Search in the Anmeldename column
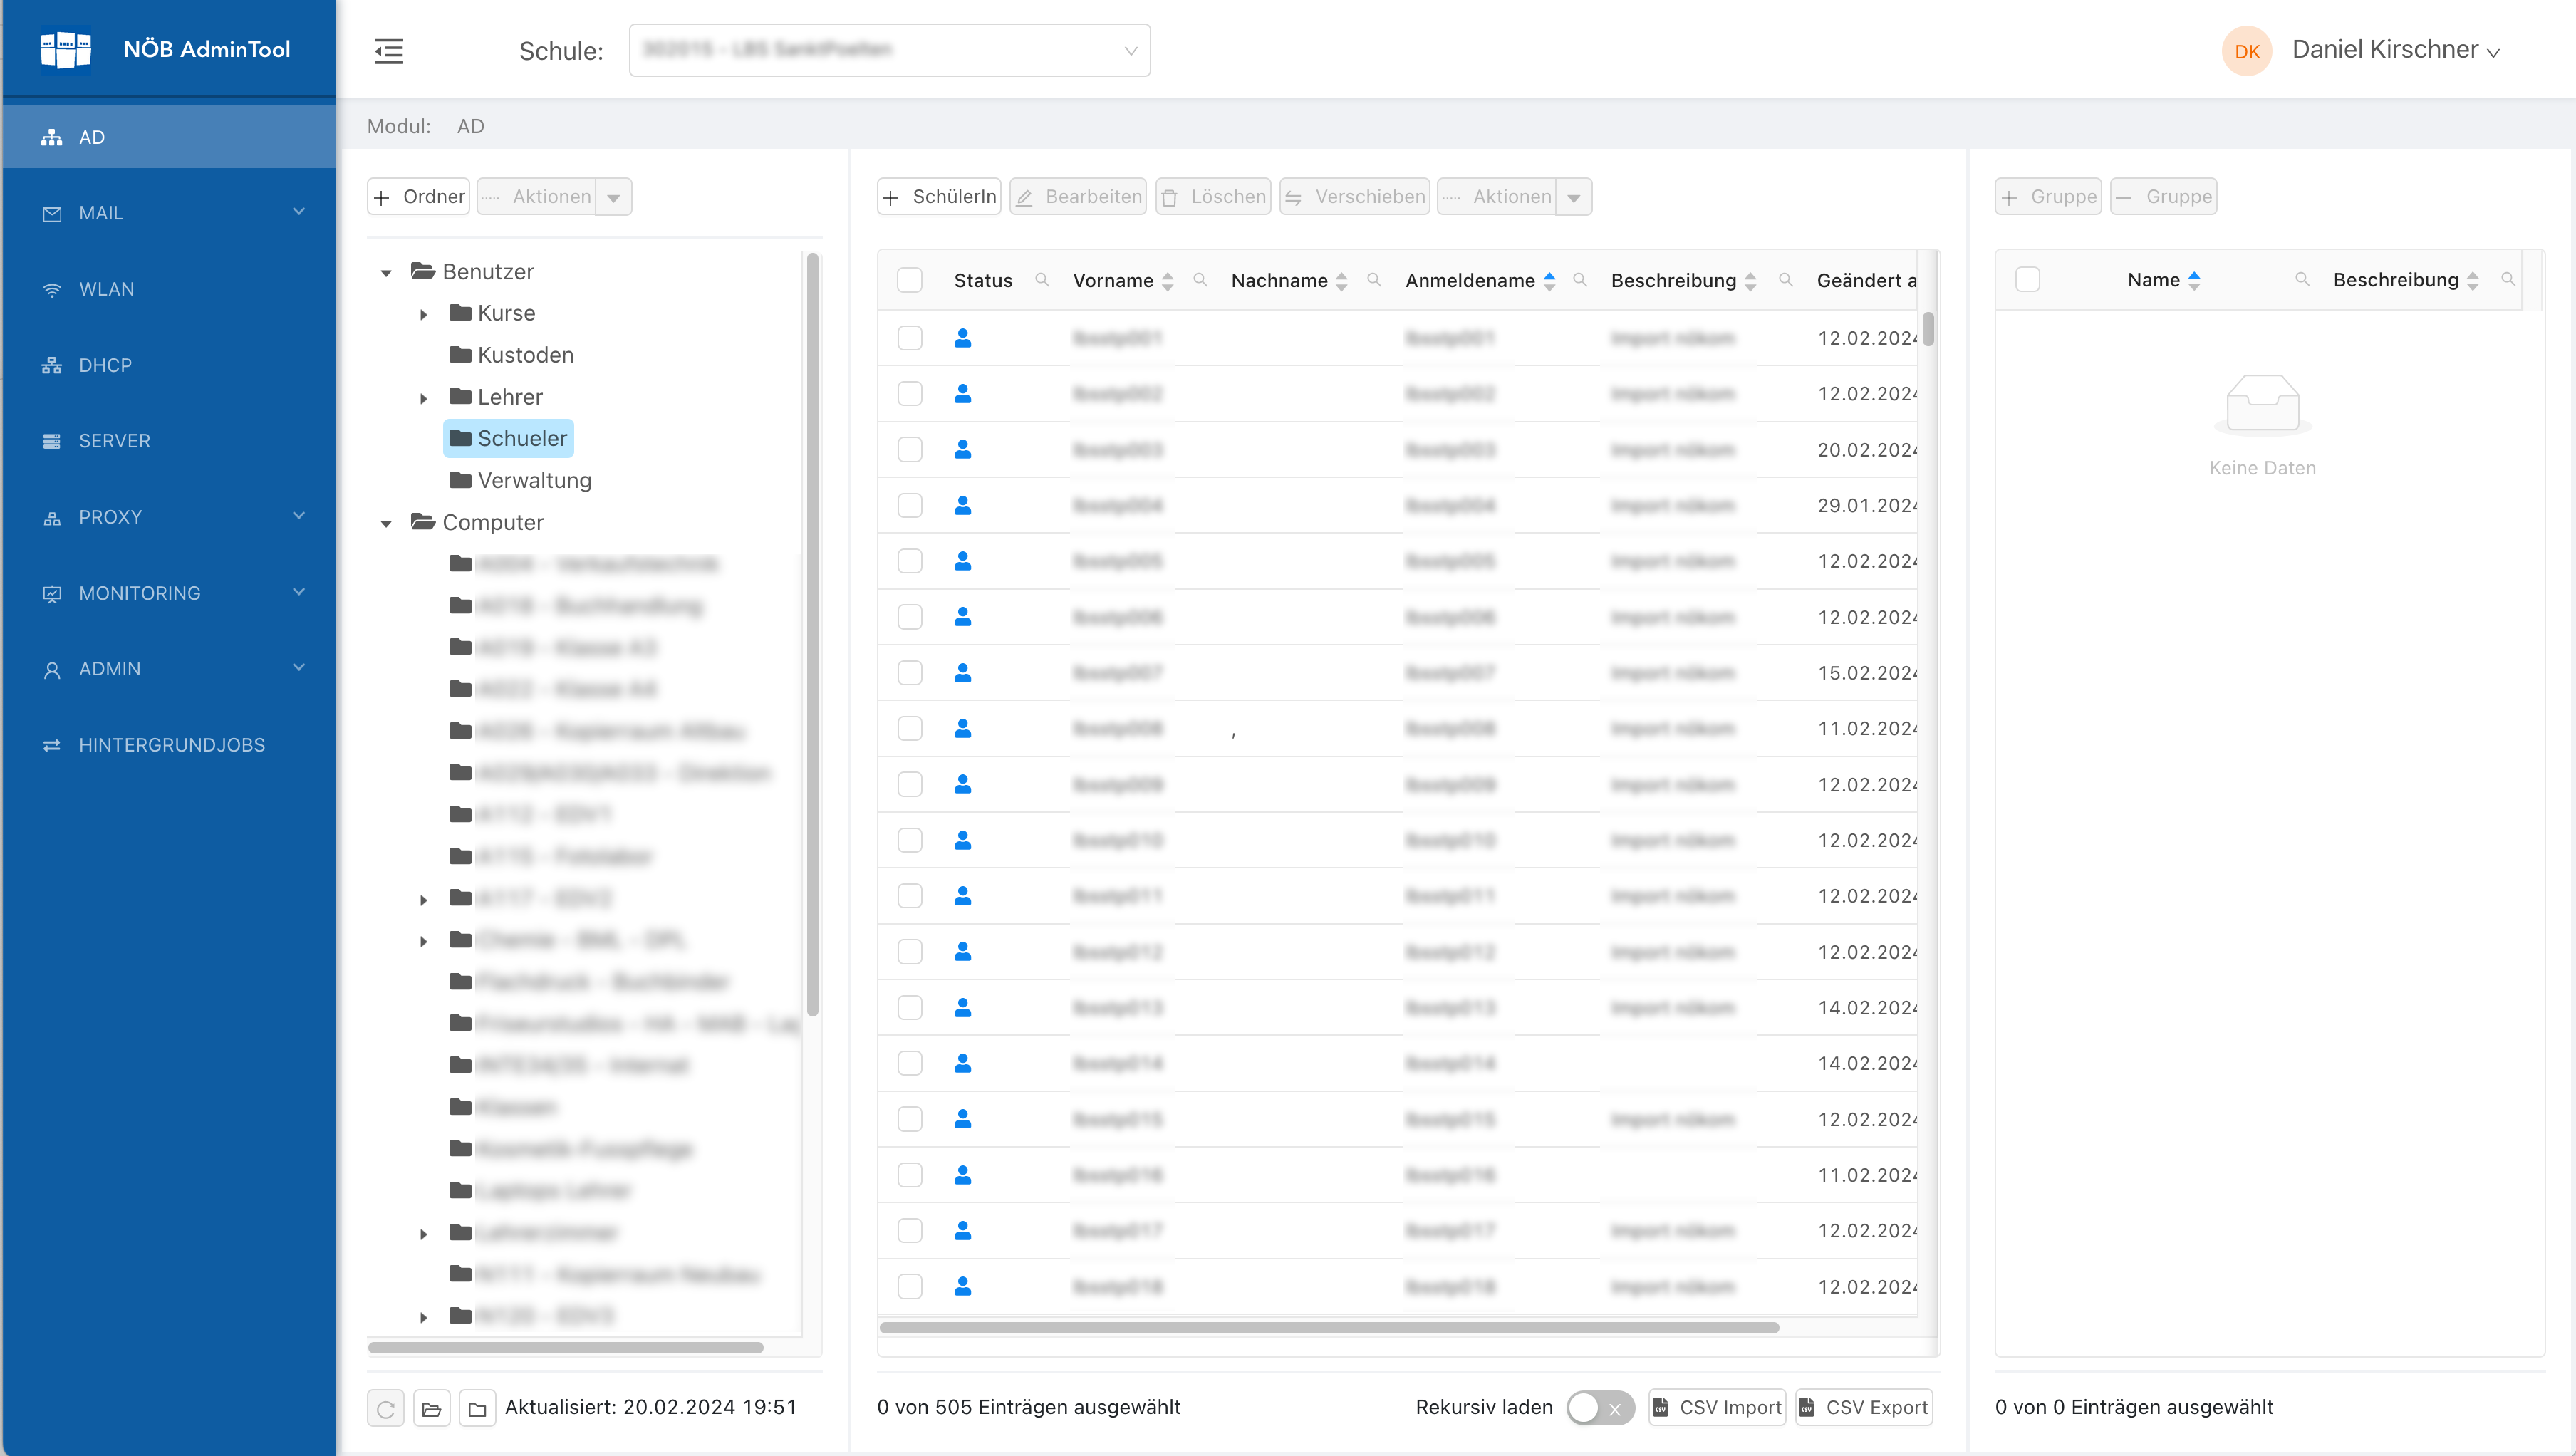The width and height of the screenshot is (2576, 1456). (1580, 280)
